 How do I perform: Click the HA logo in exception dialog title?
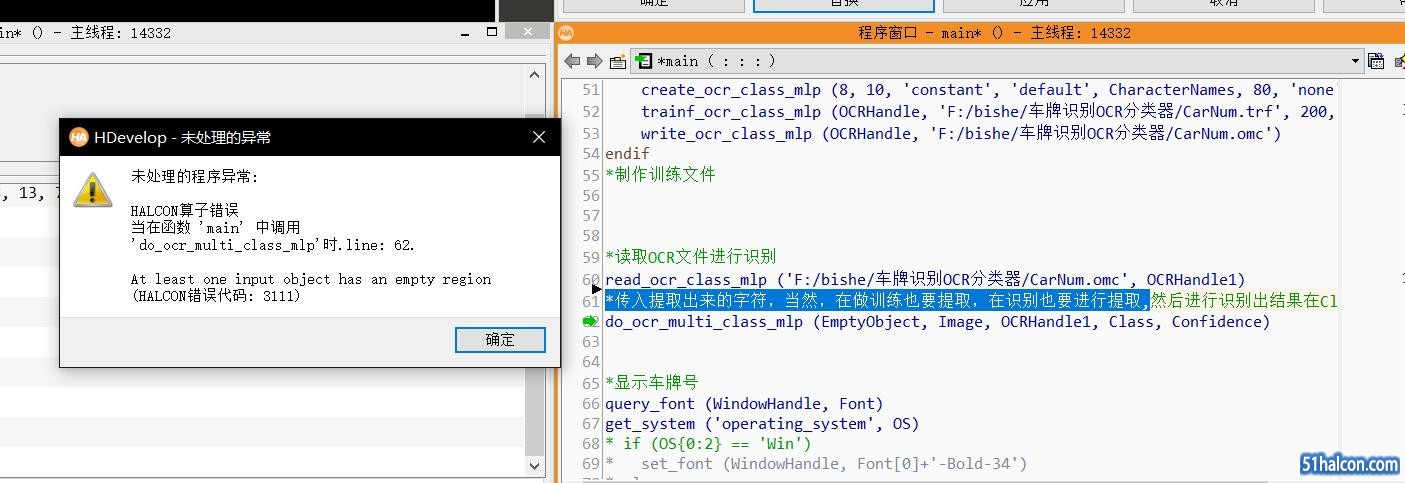[x=78, y=137]
